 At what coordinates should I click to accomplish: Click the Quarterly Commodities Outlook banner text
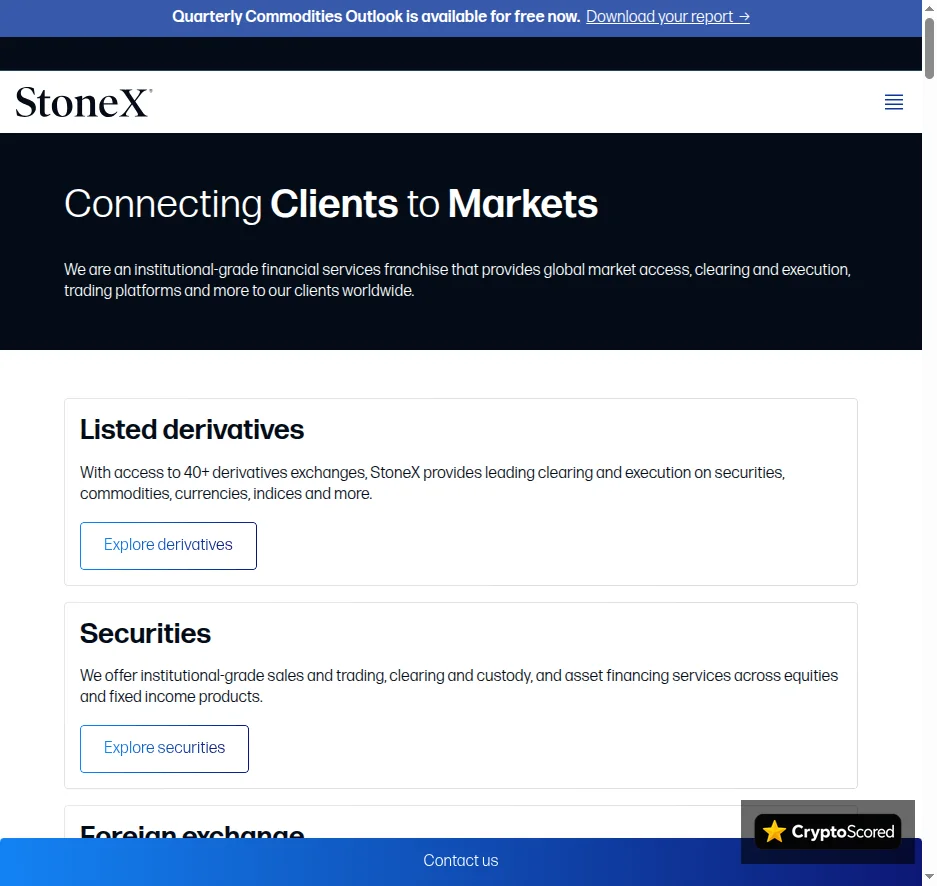(x=376, y=17)
